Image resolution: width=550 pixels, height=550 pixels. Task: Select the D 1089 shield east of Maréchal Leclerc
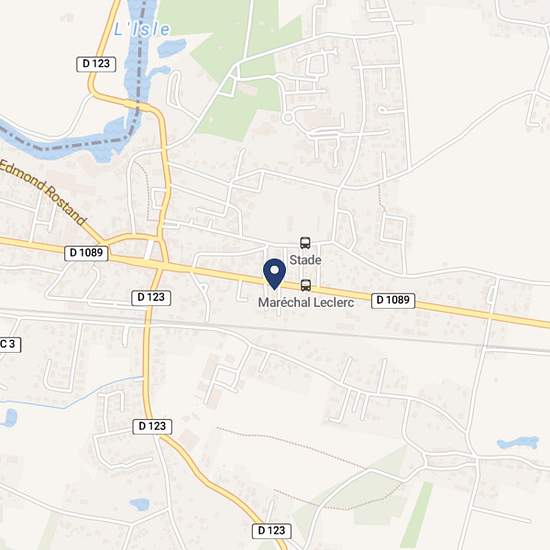point(393,300)
